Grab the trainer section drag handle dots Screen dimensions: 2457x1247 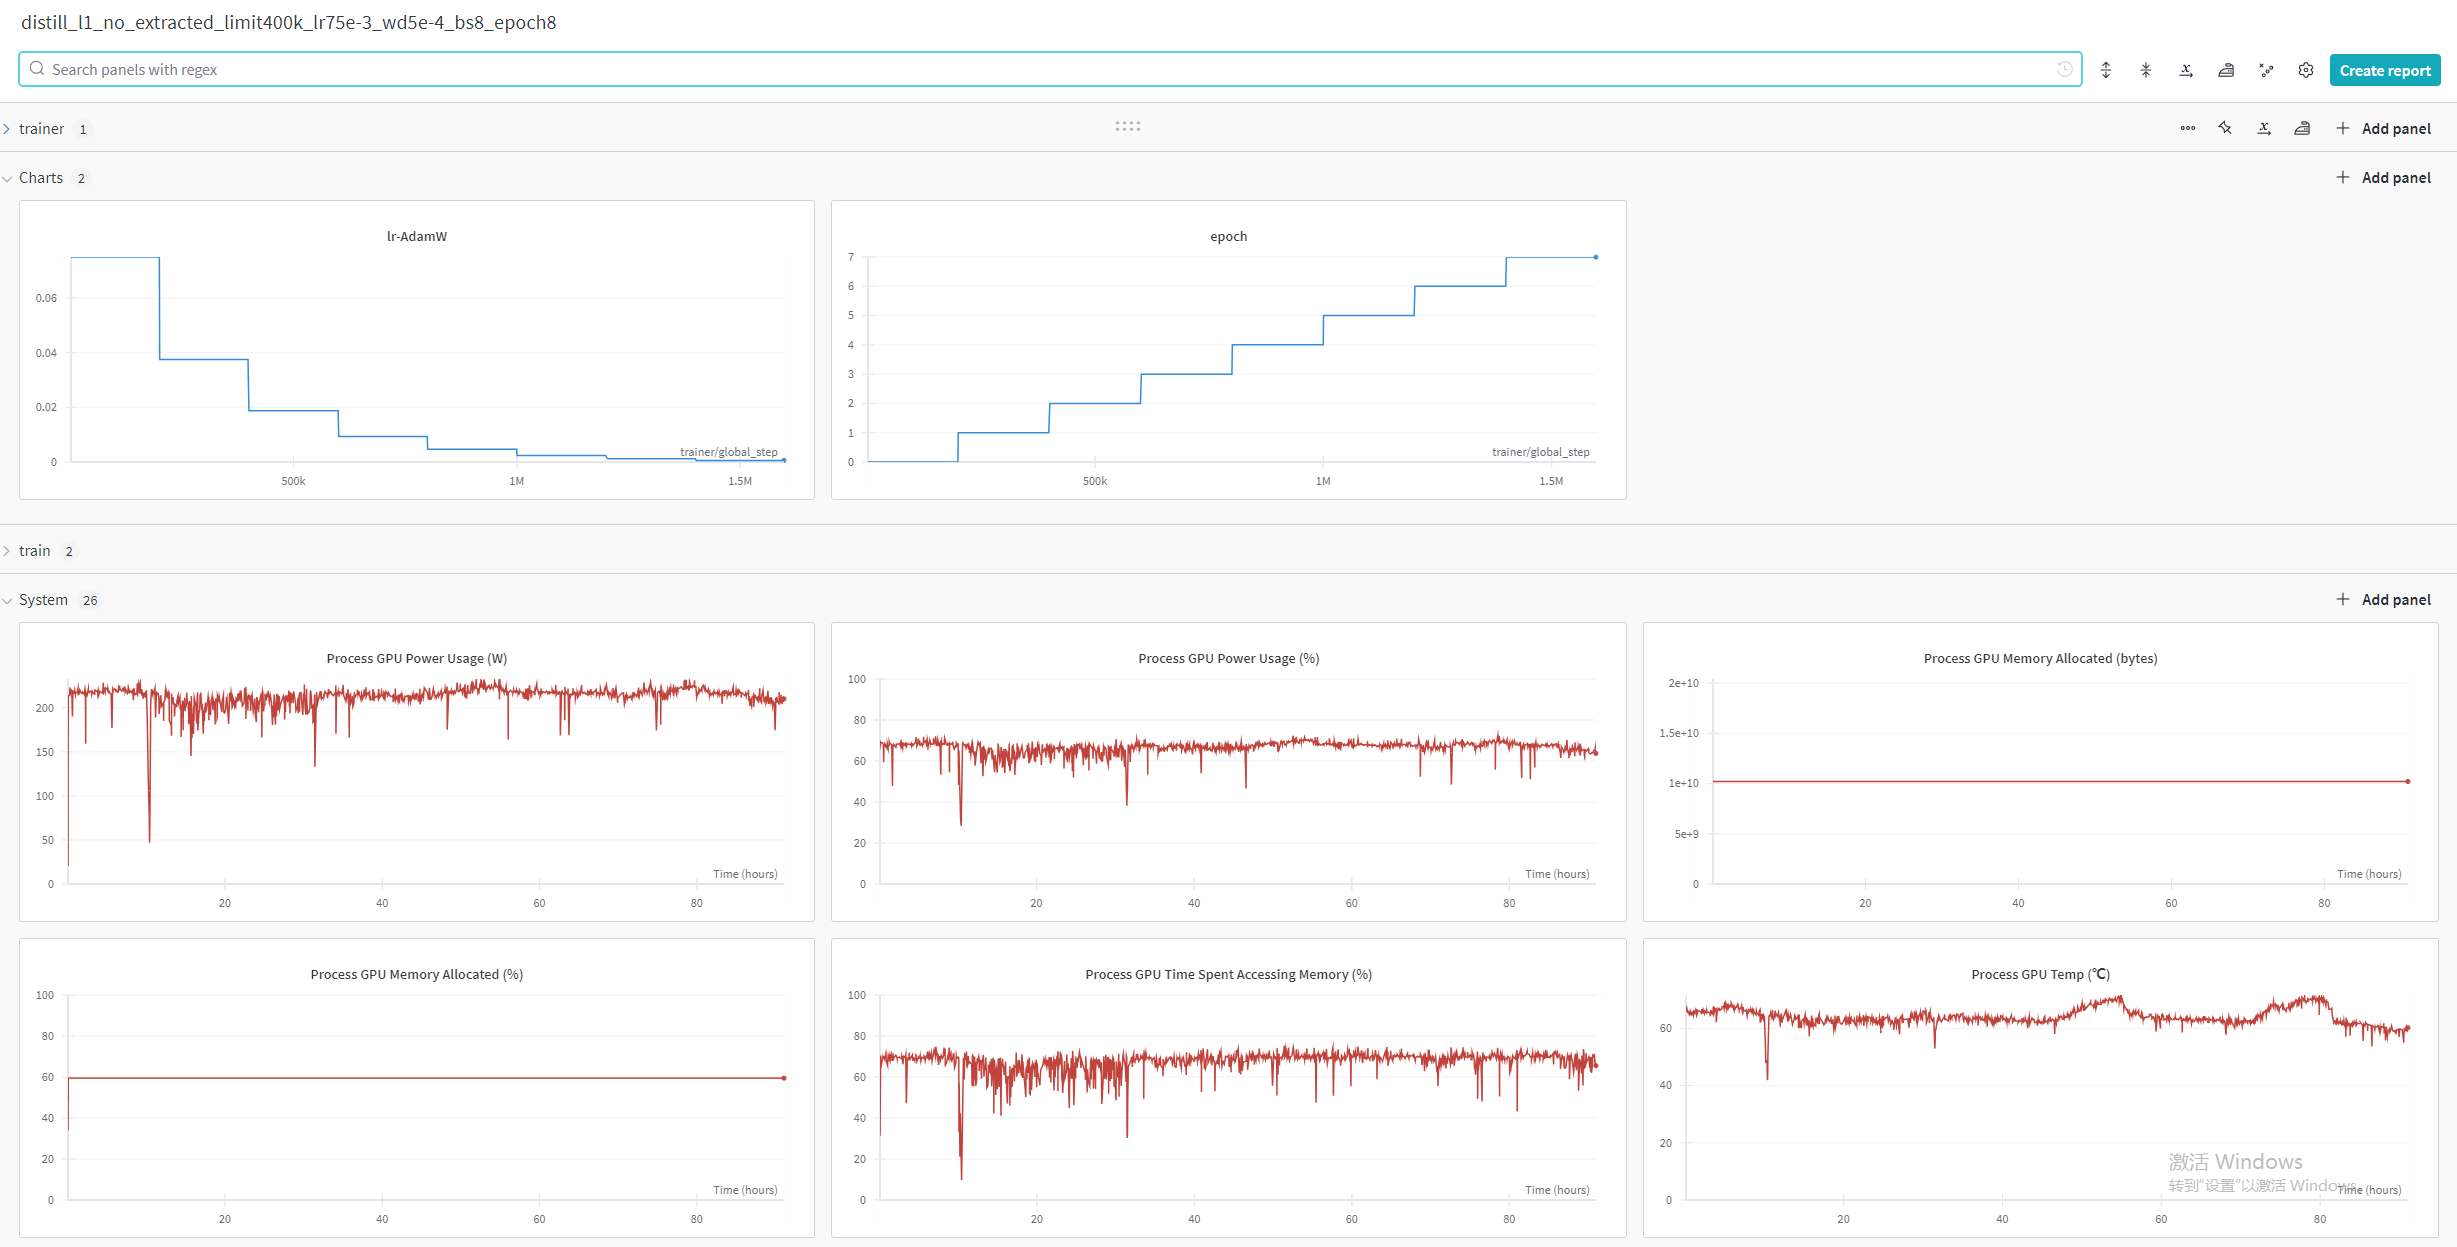[x=1128, y=126]
